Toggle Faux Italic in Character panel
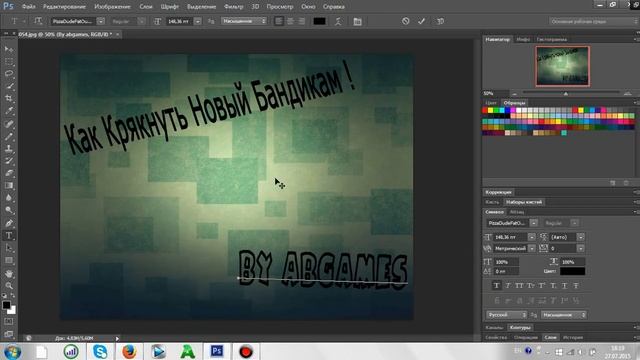This screenshot has height=360, width=640. pos(508,286)
